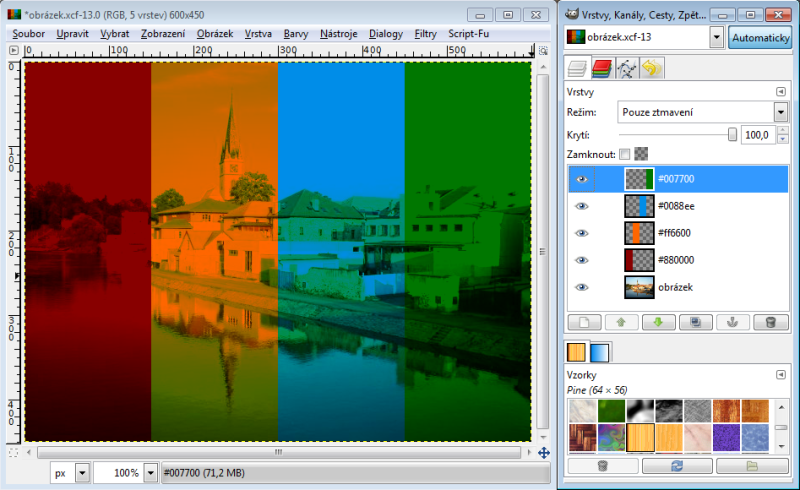
Task: Toggle visibility of the obrázek layer
Action: coord(582,287)
